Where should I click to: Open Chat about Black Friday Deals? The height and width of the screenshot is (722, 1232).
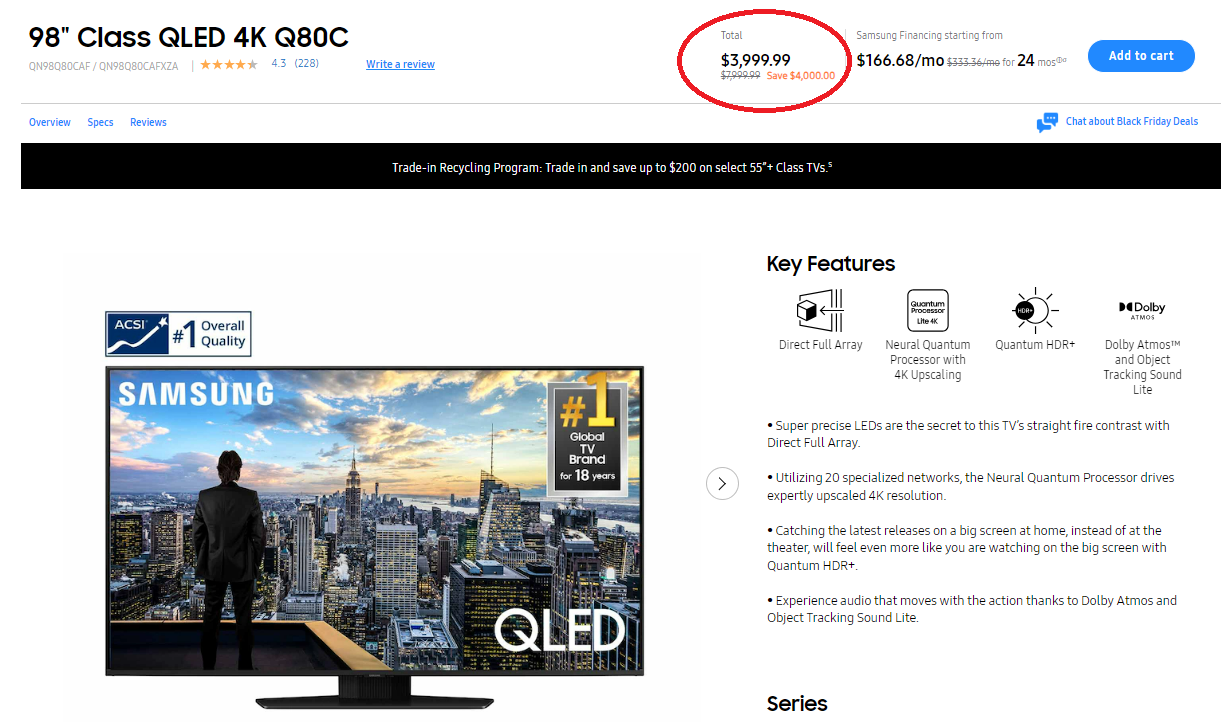coord(1131,122)
